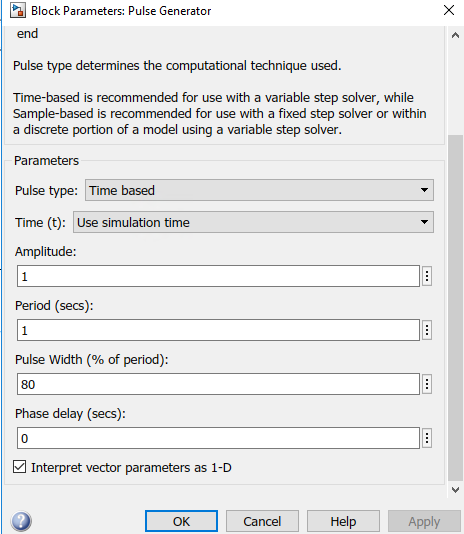Click into the Period (secs) input field
Viewport: 464px width, 534px height.
218,330
